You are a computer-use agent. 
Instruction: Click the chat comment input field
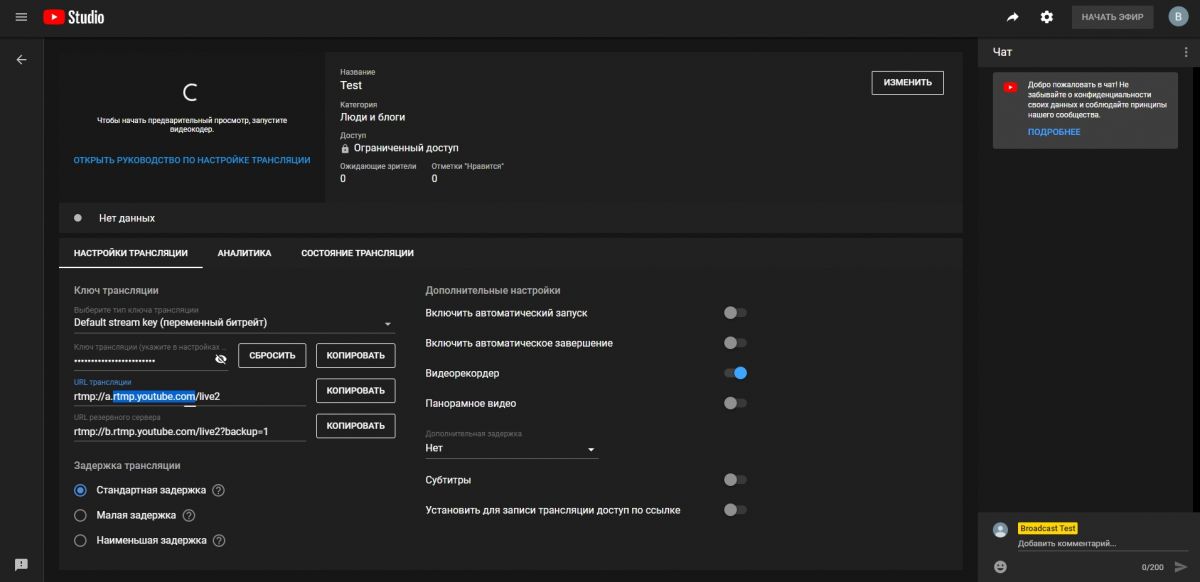coord(1090,544)
